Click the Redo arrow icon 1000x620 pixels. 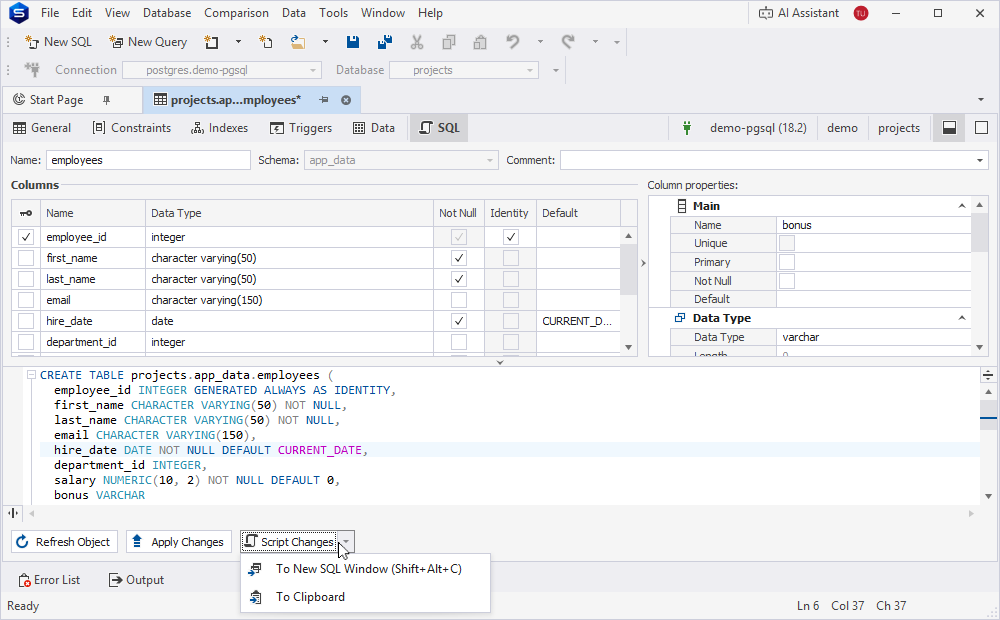coord(568,42)
